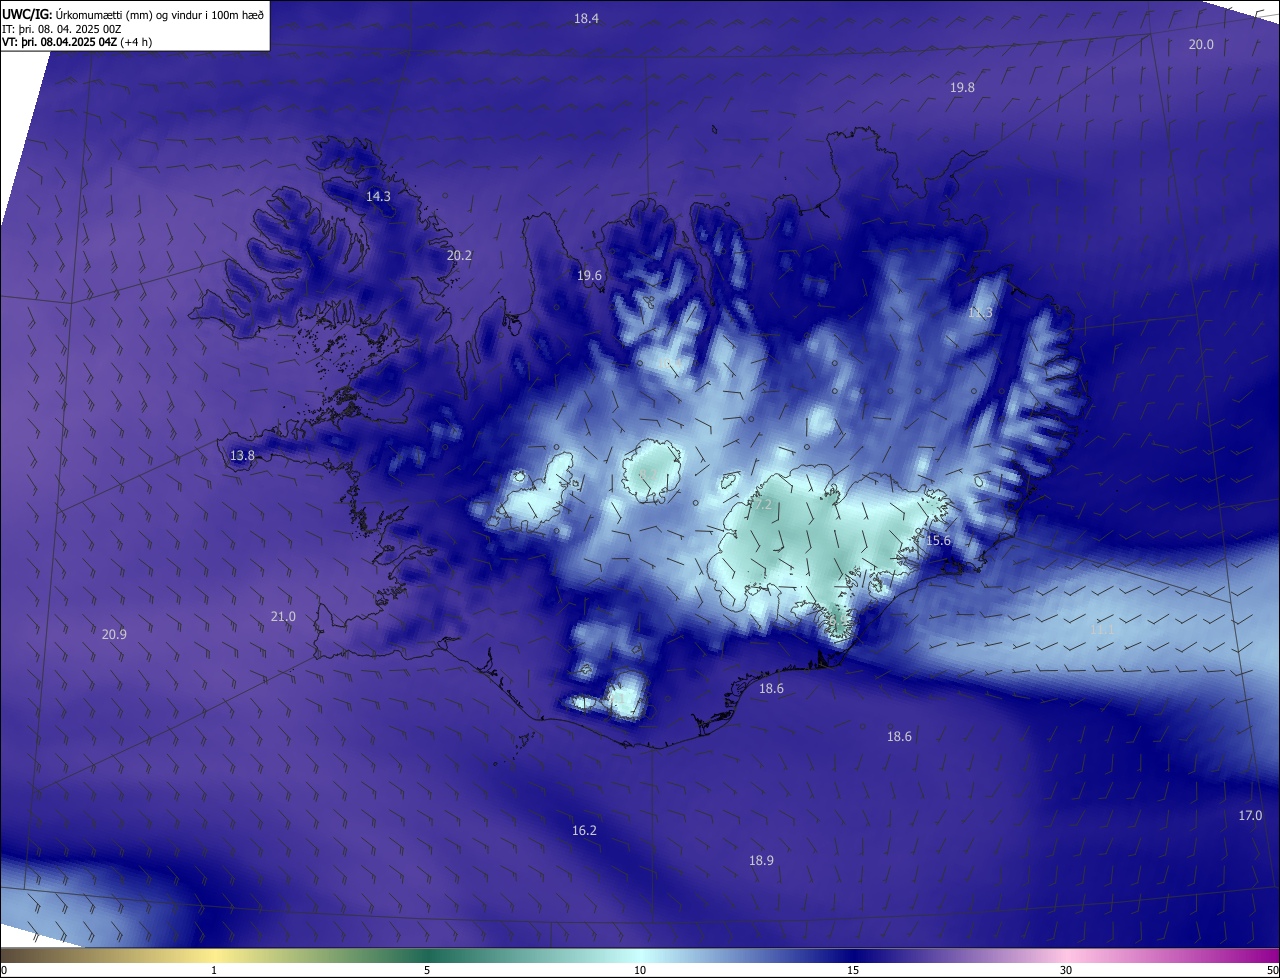The image size is (1280, 978).
Task: Click the 30 label on the color scale
Action: (x=1066, y=970)
